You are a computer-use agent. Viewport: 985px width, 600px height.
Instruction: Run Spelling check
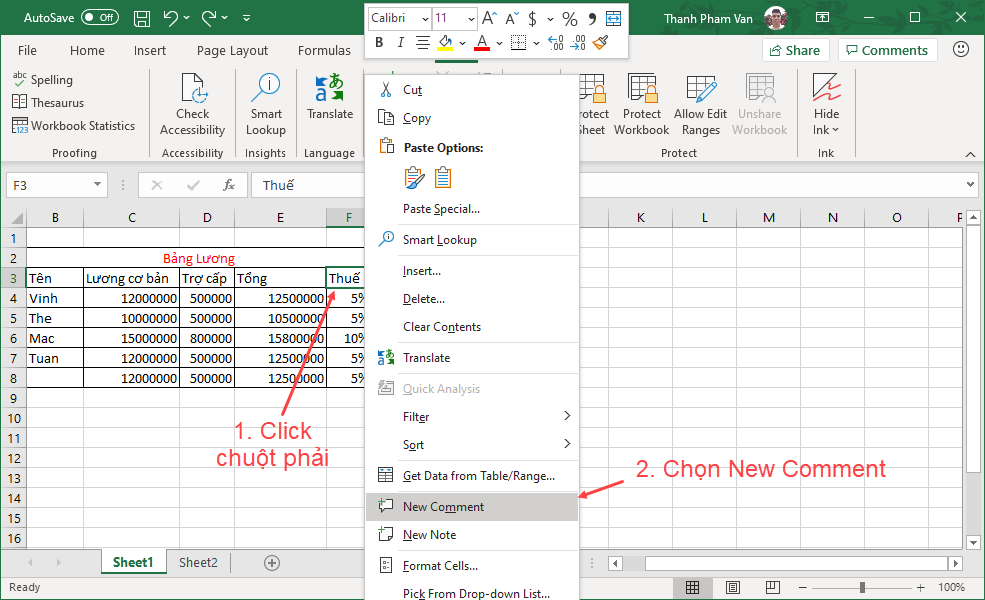click(x=43, y=80)
